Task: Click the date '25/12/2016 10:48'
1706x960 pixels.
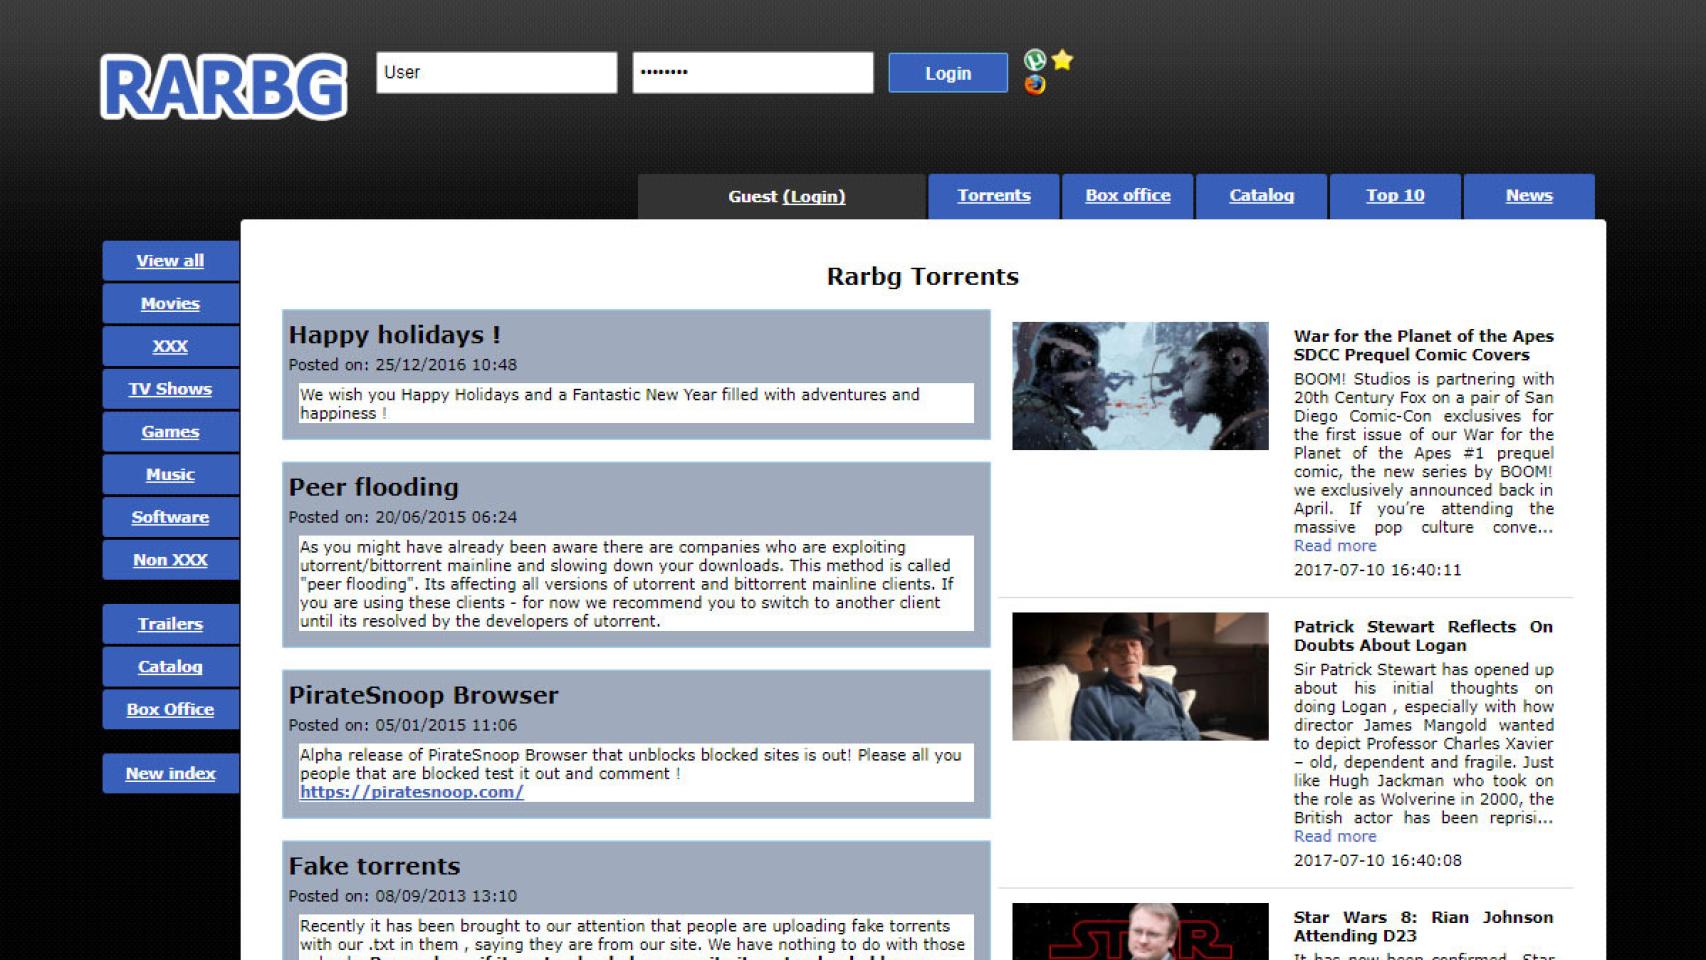Action: [446, 365]
